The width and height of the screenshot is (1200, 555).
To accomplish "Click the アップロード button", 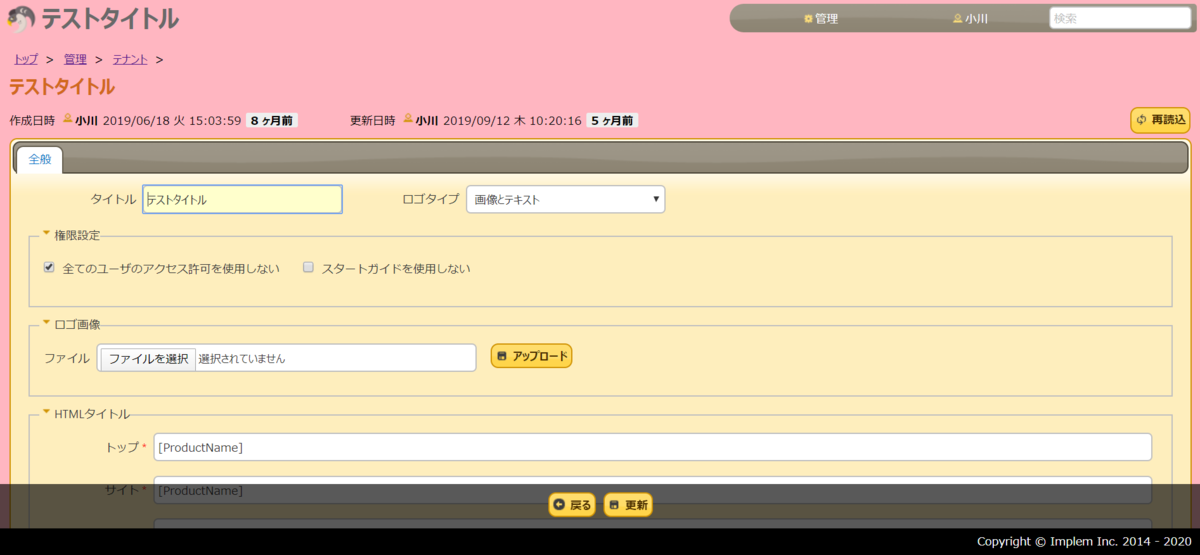I will coord(531,356).
